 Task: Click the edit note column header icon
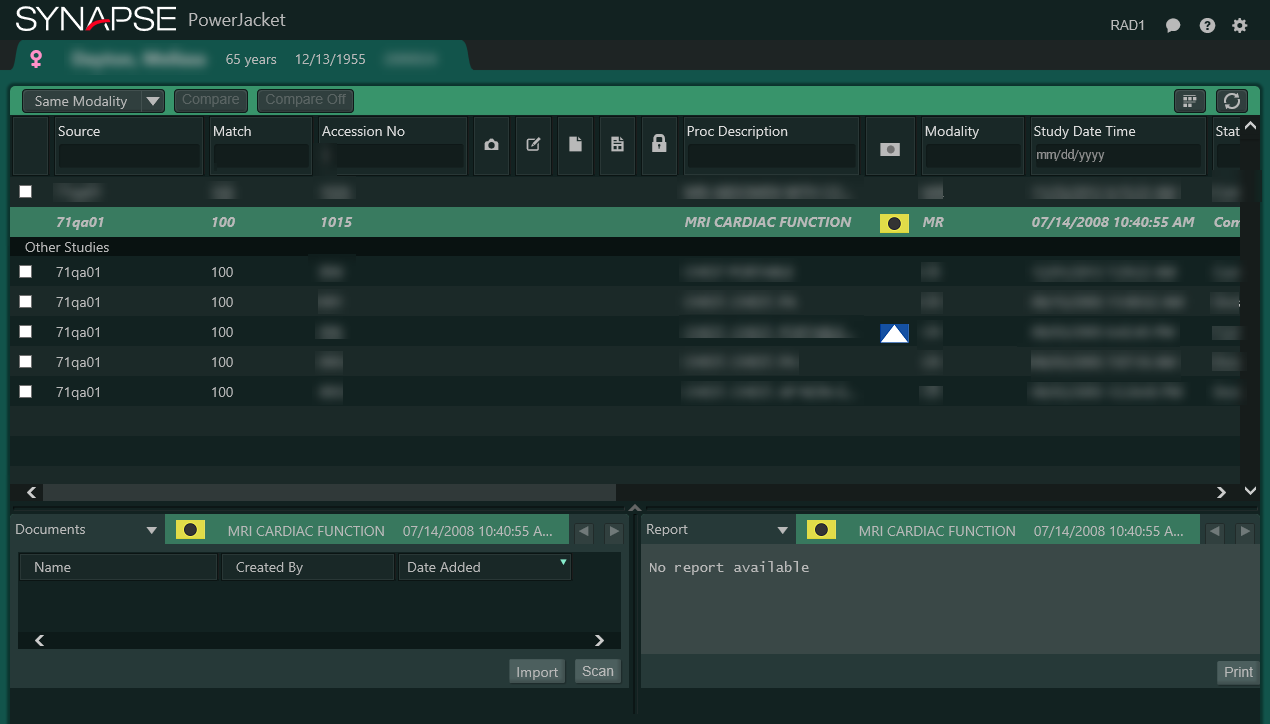pos(533,145)
